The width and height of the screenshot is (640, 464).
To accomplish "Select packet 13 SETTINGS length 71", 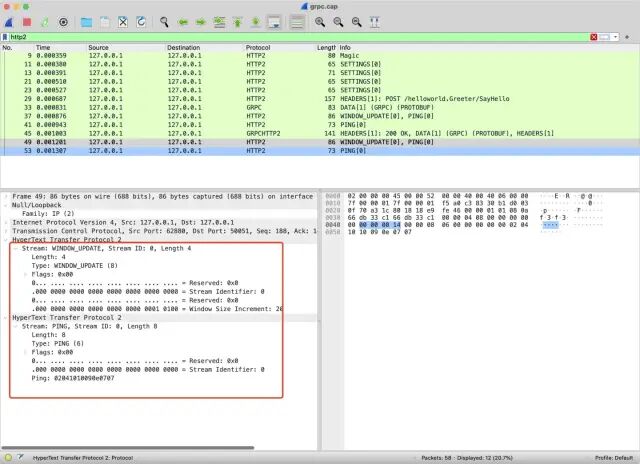I will pyautogui.click(x=320, y=73).
